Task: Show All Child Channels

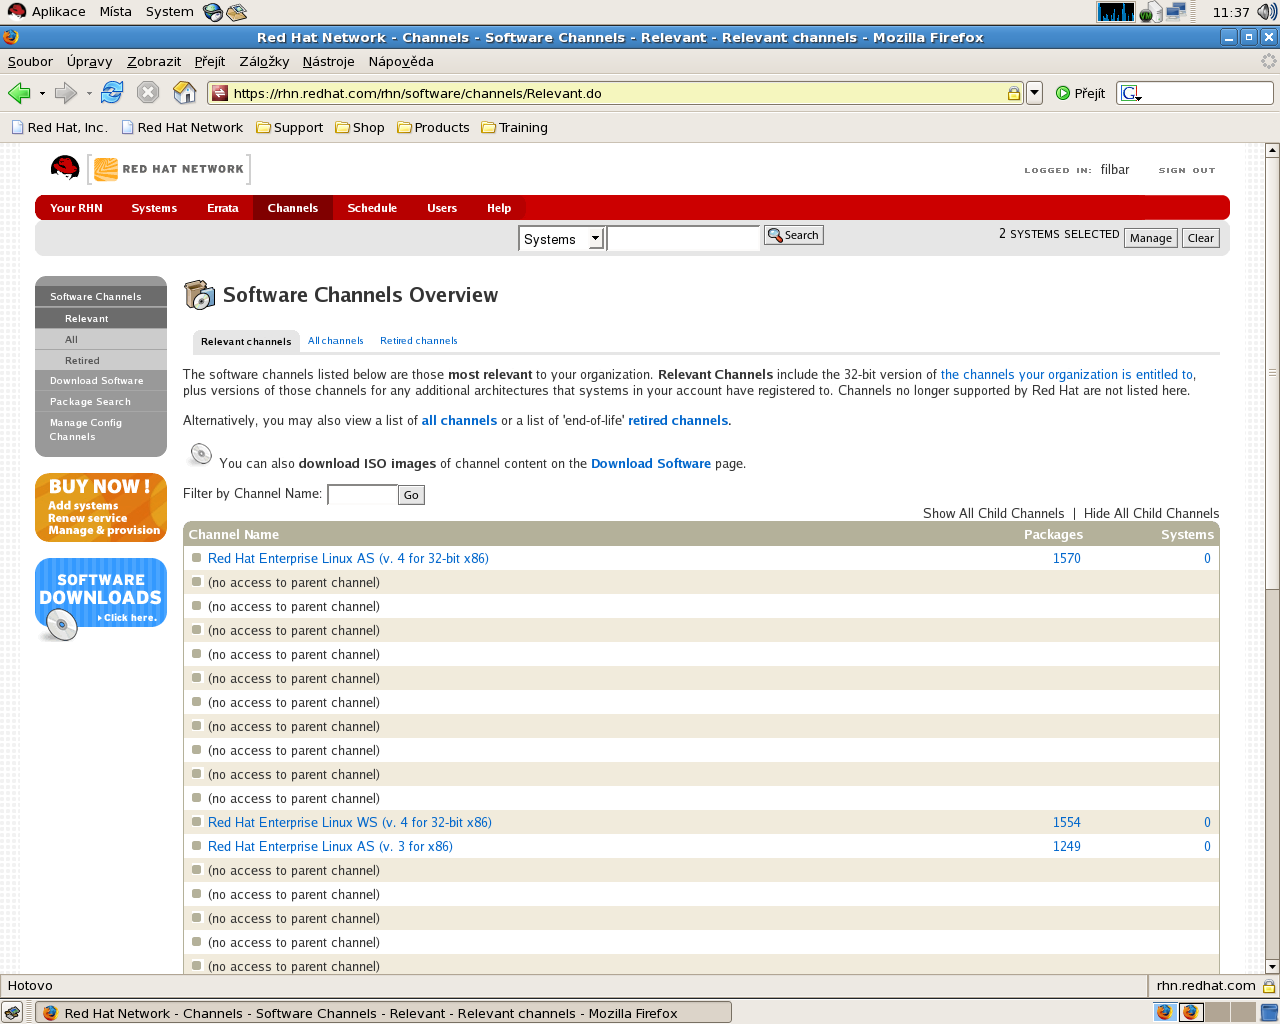Action: (993, 513)
